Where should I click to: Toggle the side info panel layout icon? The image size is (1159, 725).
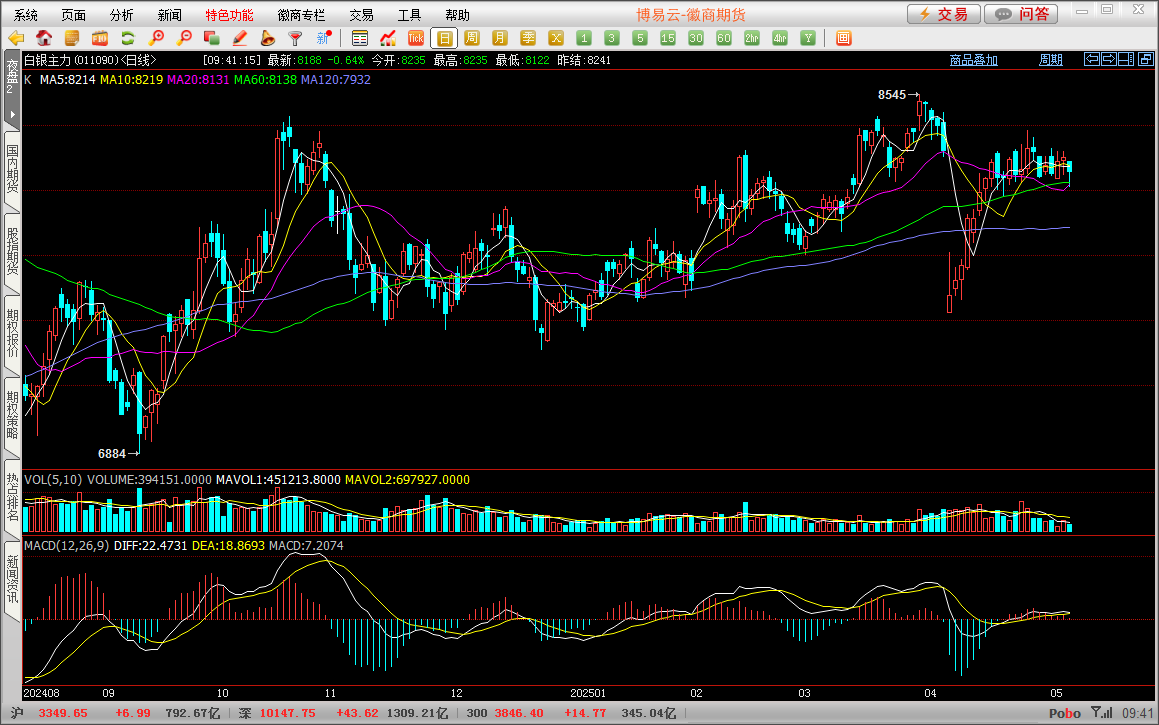(1126, 59)
